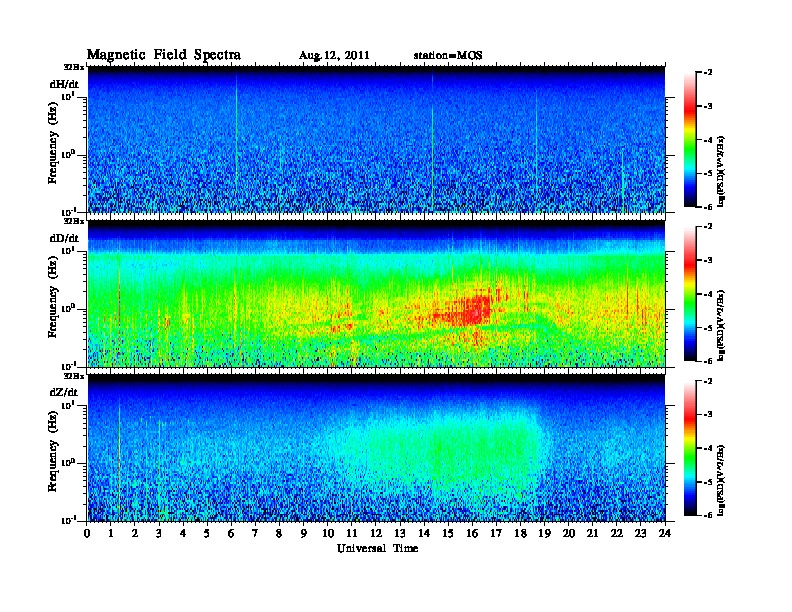
Task: Click the "12" hour tick label
Action: (x=376, y=533)
